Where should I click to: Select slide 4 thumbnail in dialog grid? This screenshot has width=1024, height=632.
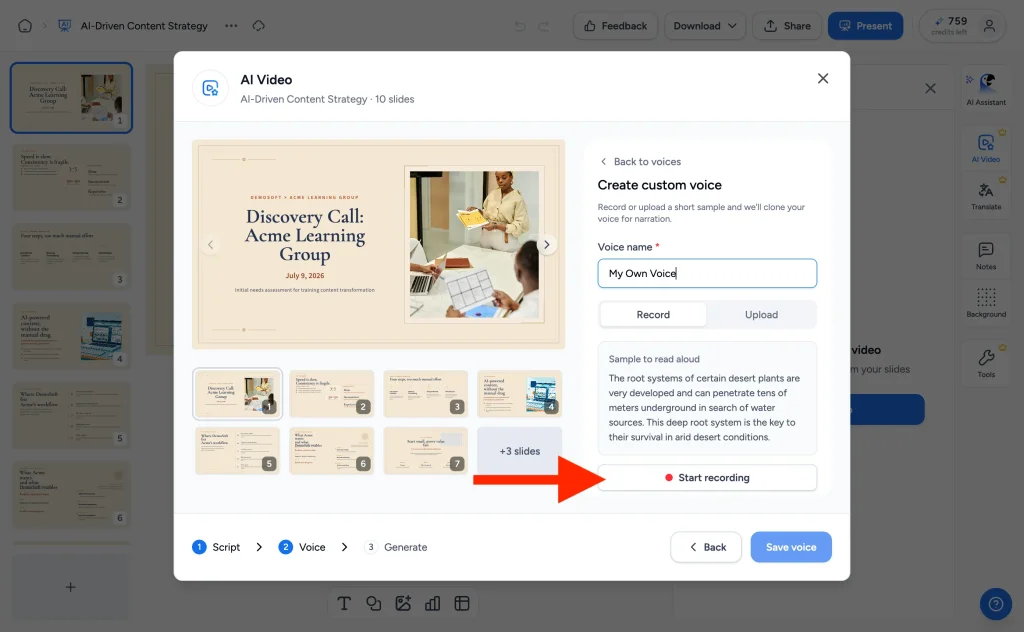(520, 394)
